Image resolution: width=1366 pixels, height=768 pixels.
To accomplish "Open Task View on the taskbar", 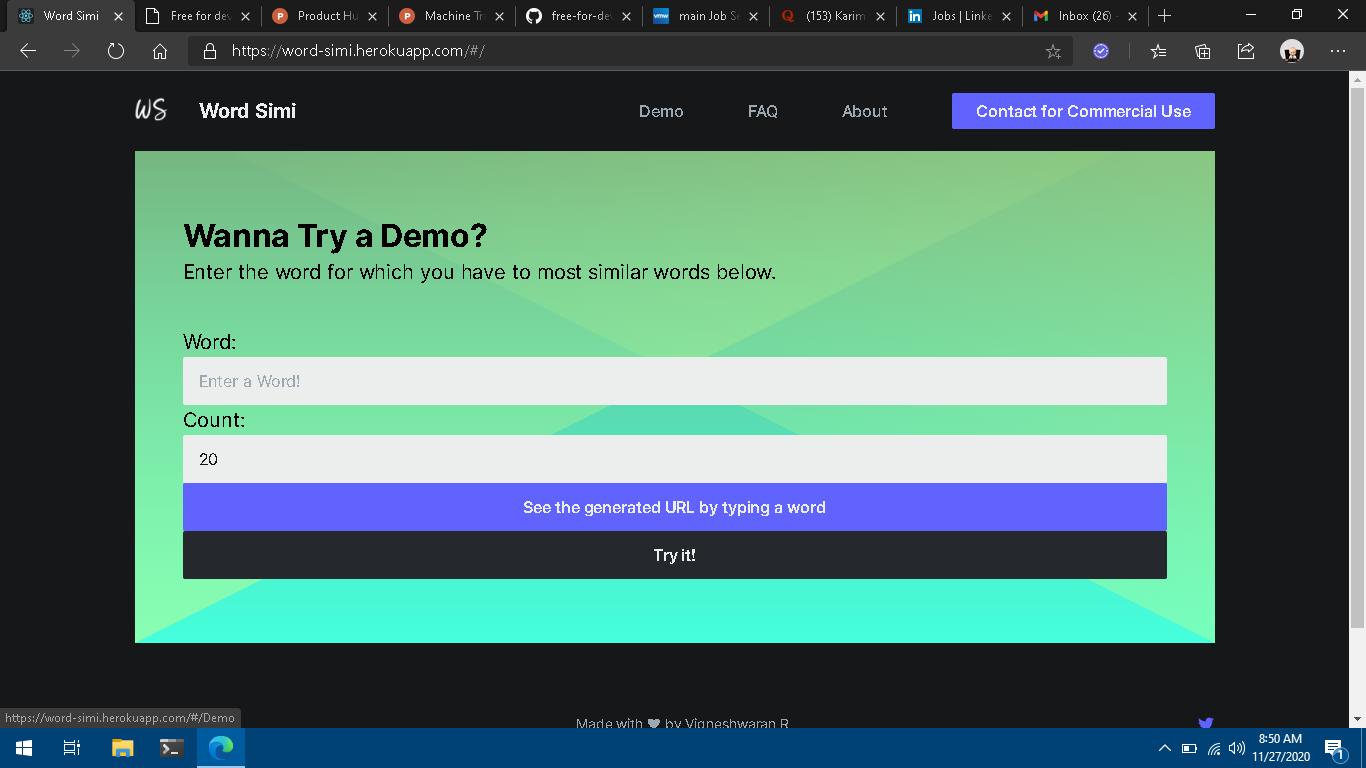I will (72, 748).
